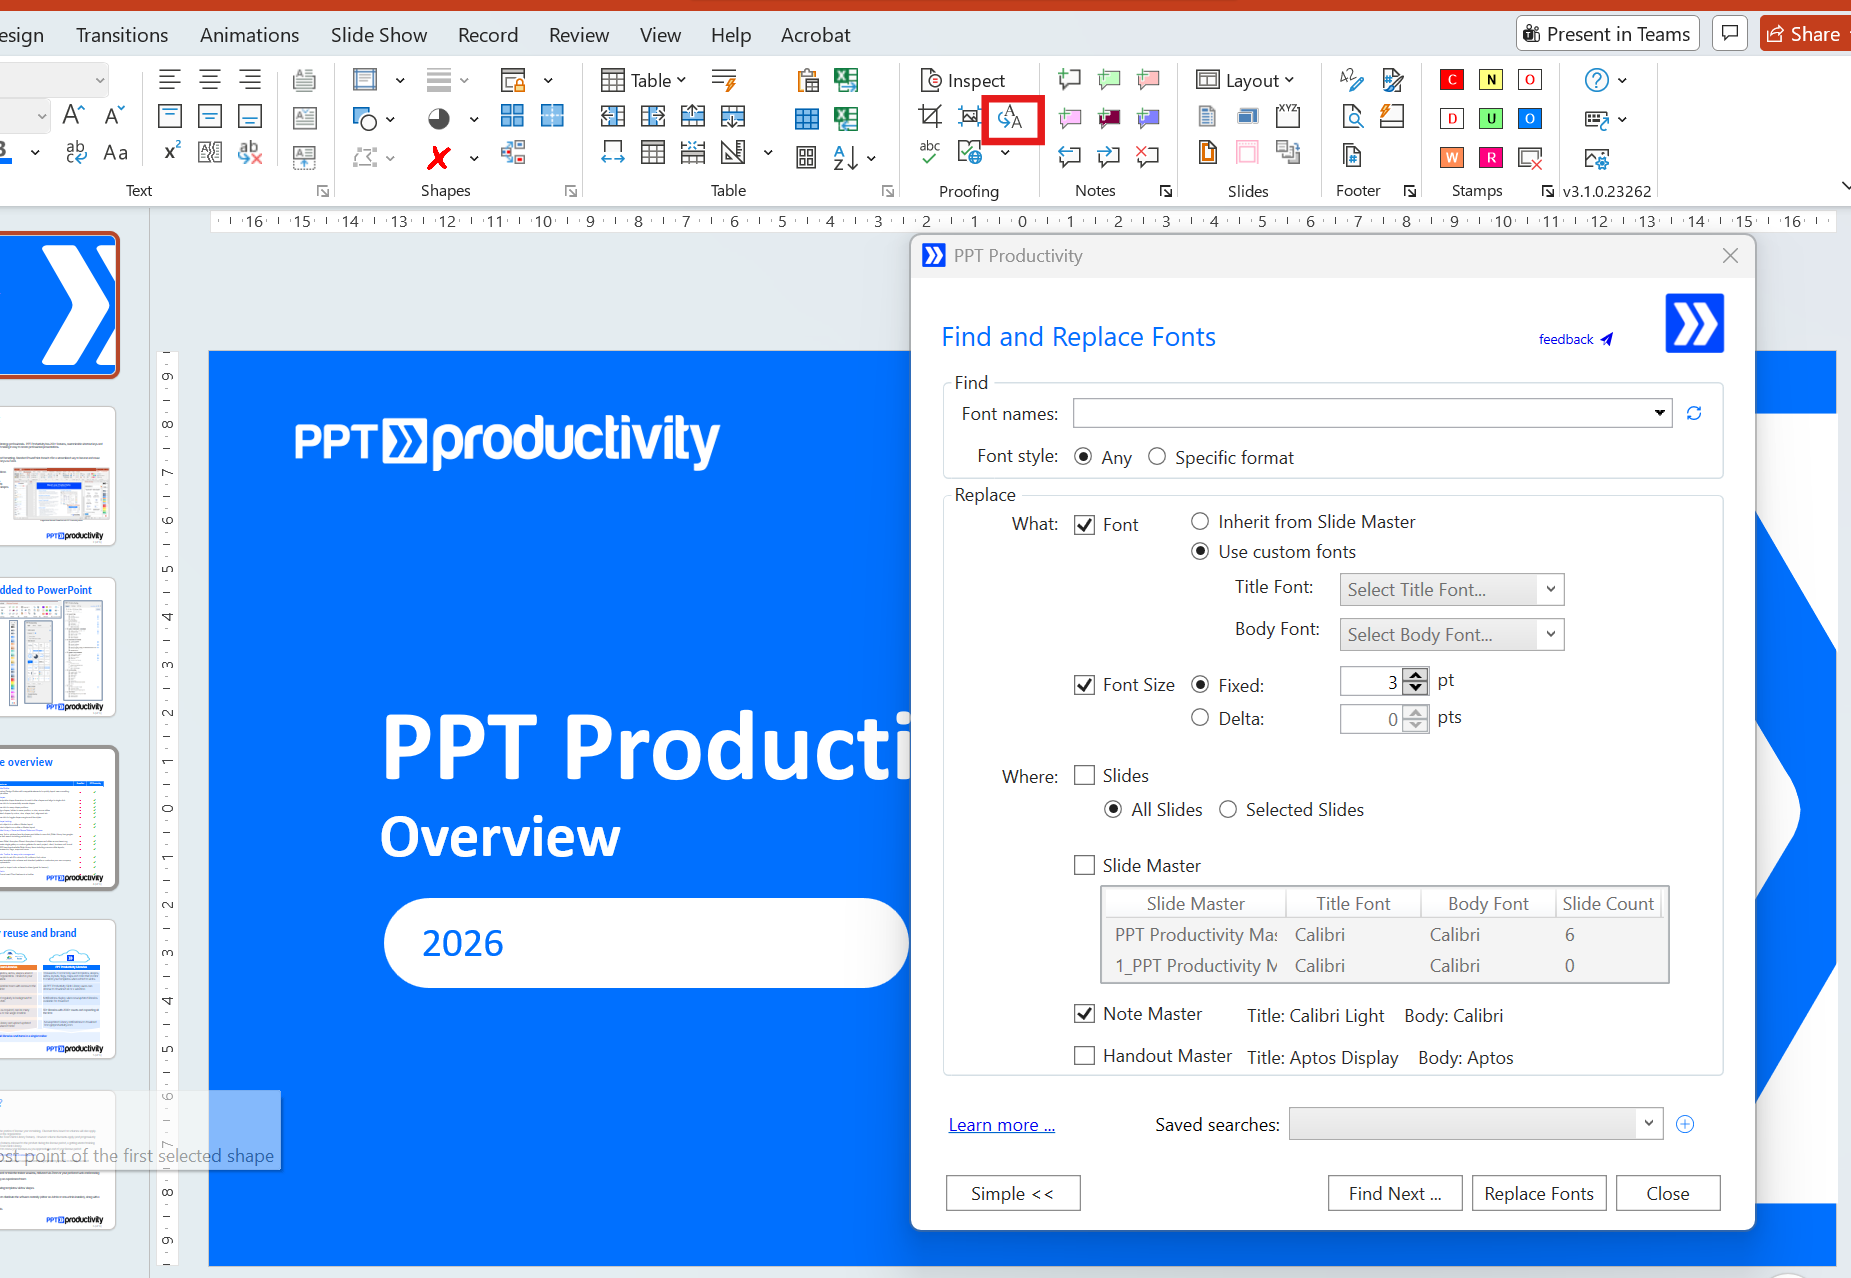The image size is (1851, 1278).
Task: Expand the Layout dropdown in Slides group
Action: pyautogui.click(x=1245, y=80)
